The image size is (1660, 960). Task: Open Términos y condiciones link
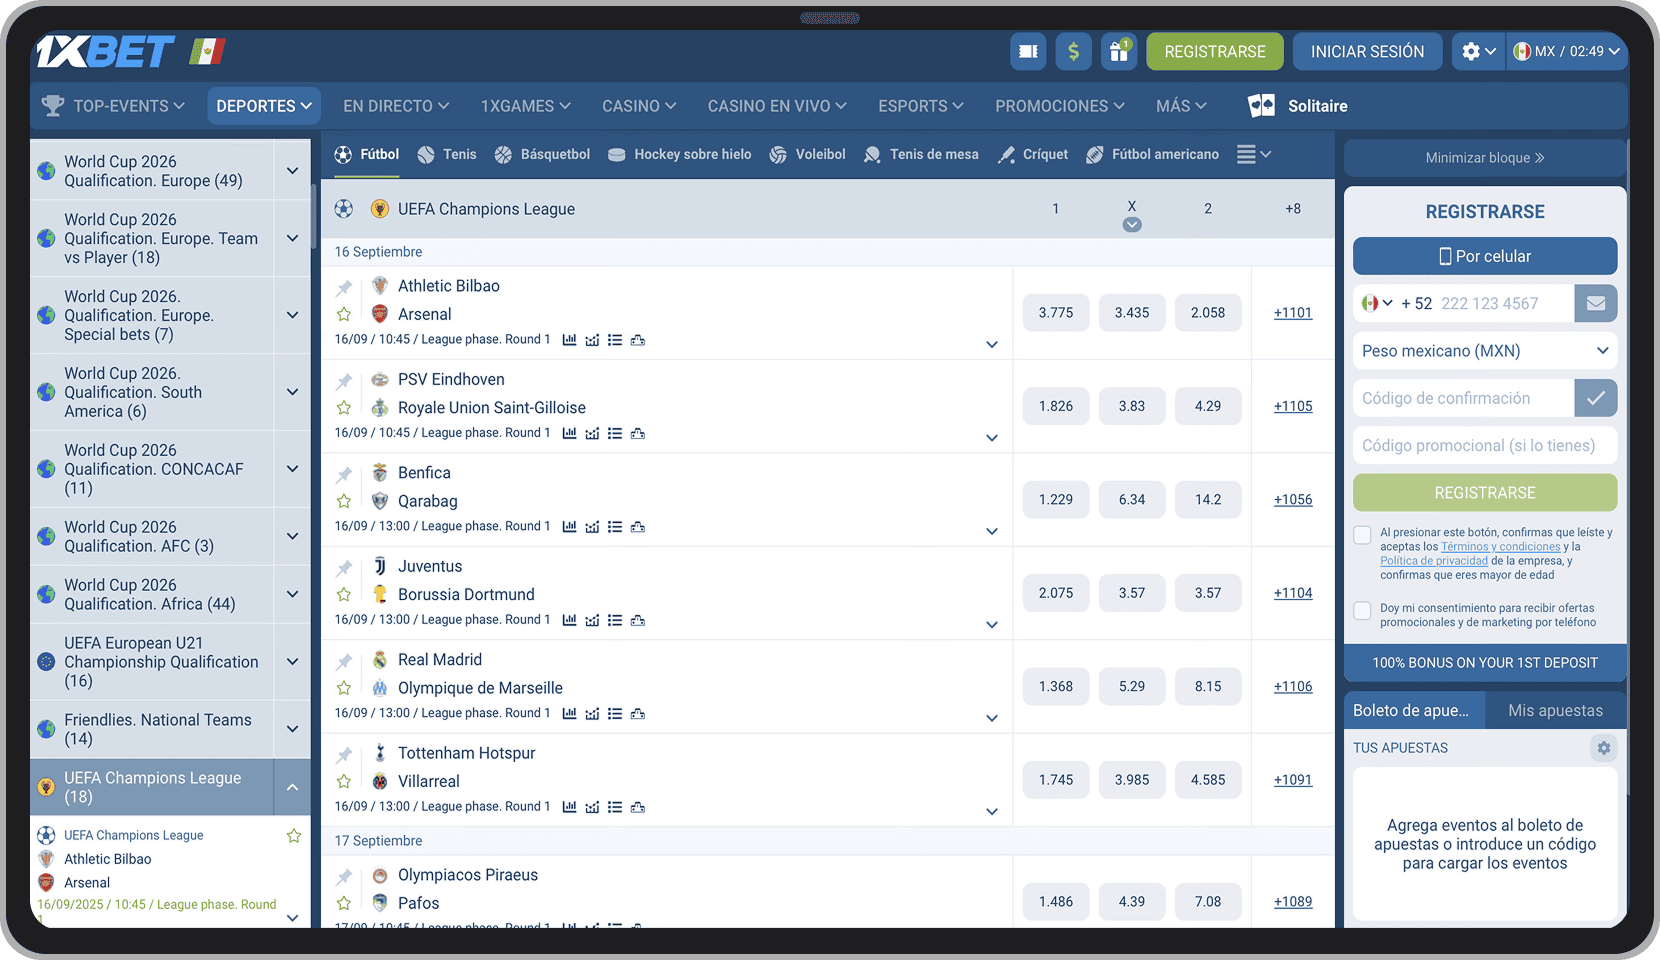[1500, 547]
